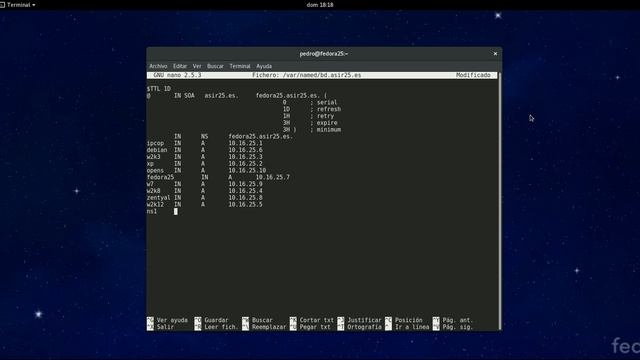Click the zentyal hostname
Viewport: 640px width, 360px height.
pyautogui.click(x=159, y=198)
